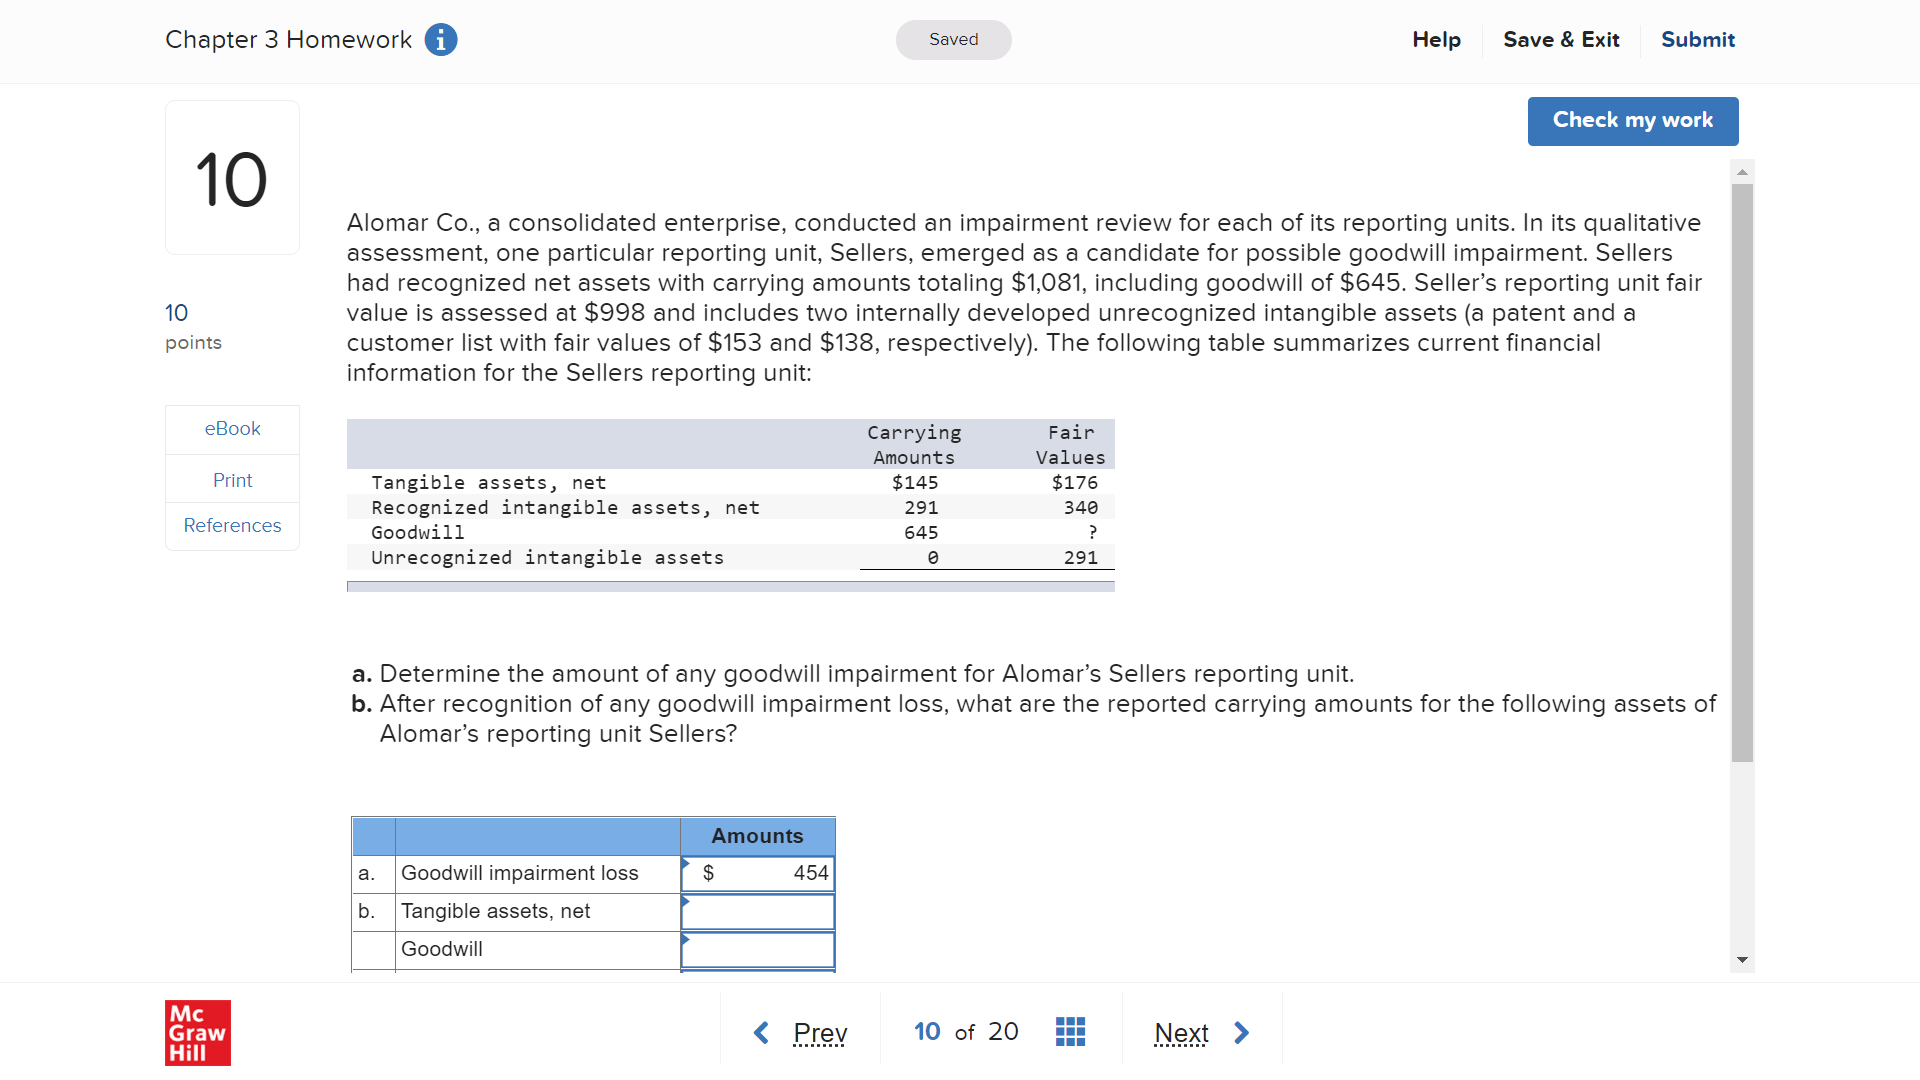1920x1080 pixels.
Task: Click the Check my work button
Action: (1632, 120)
